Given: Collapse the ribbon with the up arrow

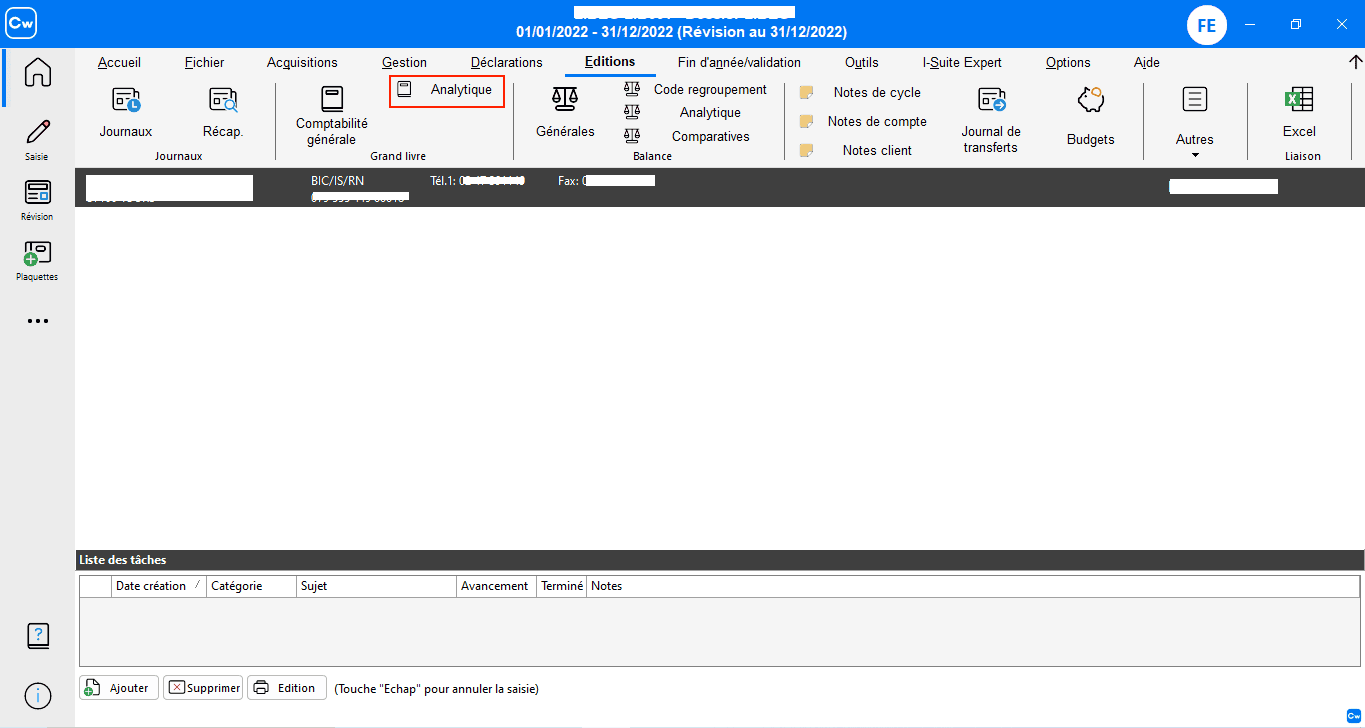Looking at the screenshot, I should [x=1355, y=62].
